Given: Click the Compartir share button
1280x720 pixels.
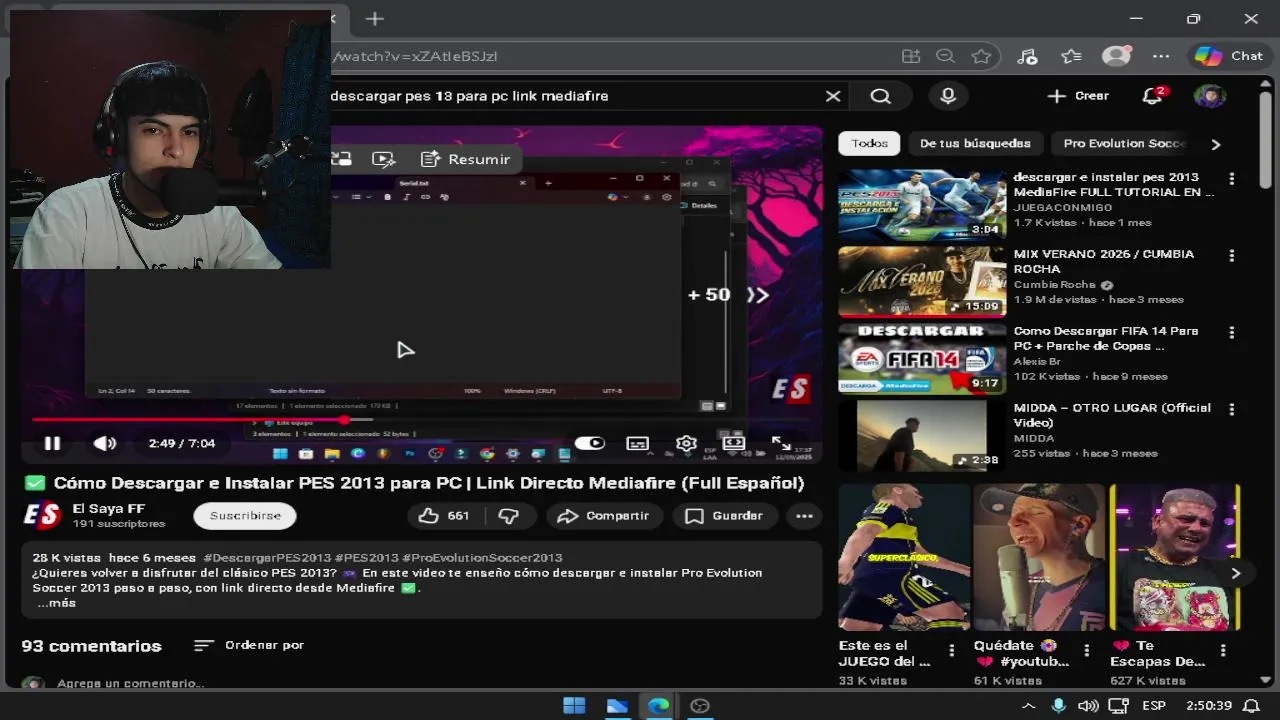Looking at the screenshot, I should click(x=603, y=516).
